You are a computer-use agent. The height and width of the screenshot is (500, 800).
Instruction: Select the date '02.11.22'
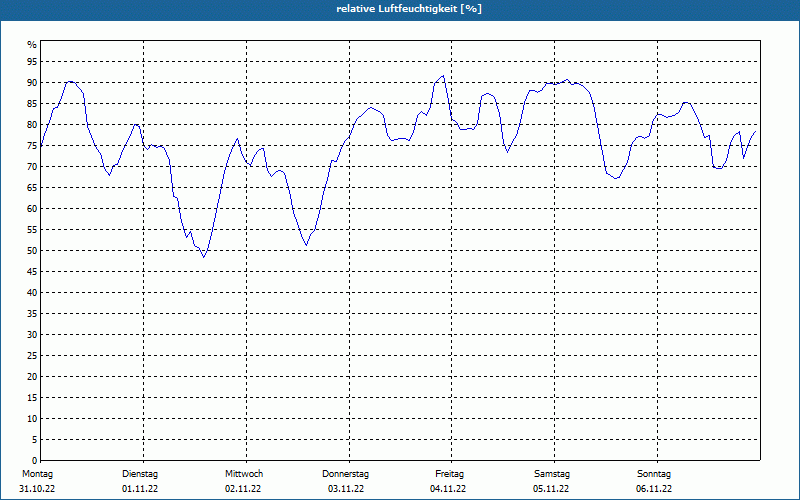pos(243,489)
